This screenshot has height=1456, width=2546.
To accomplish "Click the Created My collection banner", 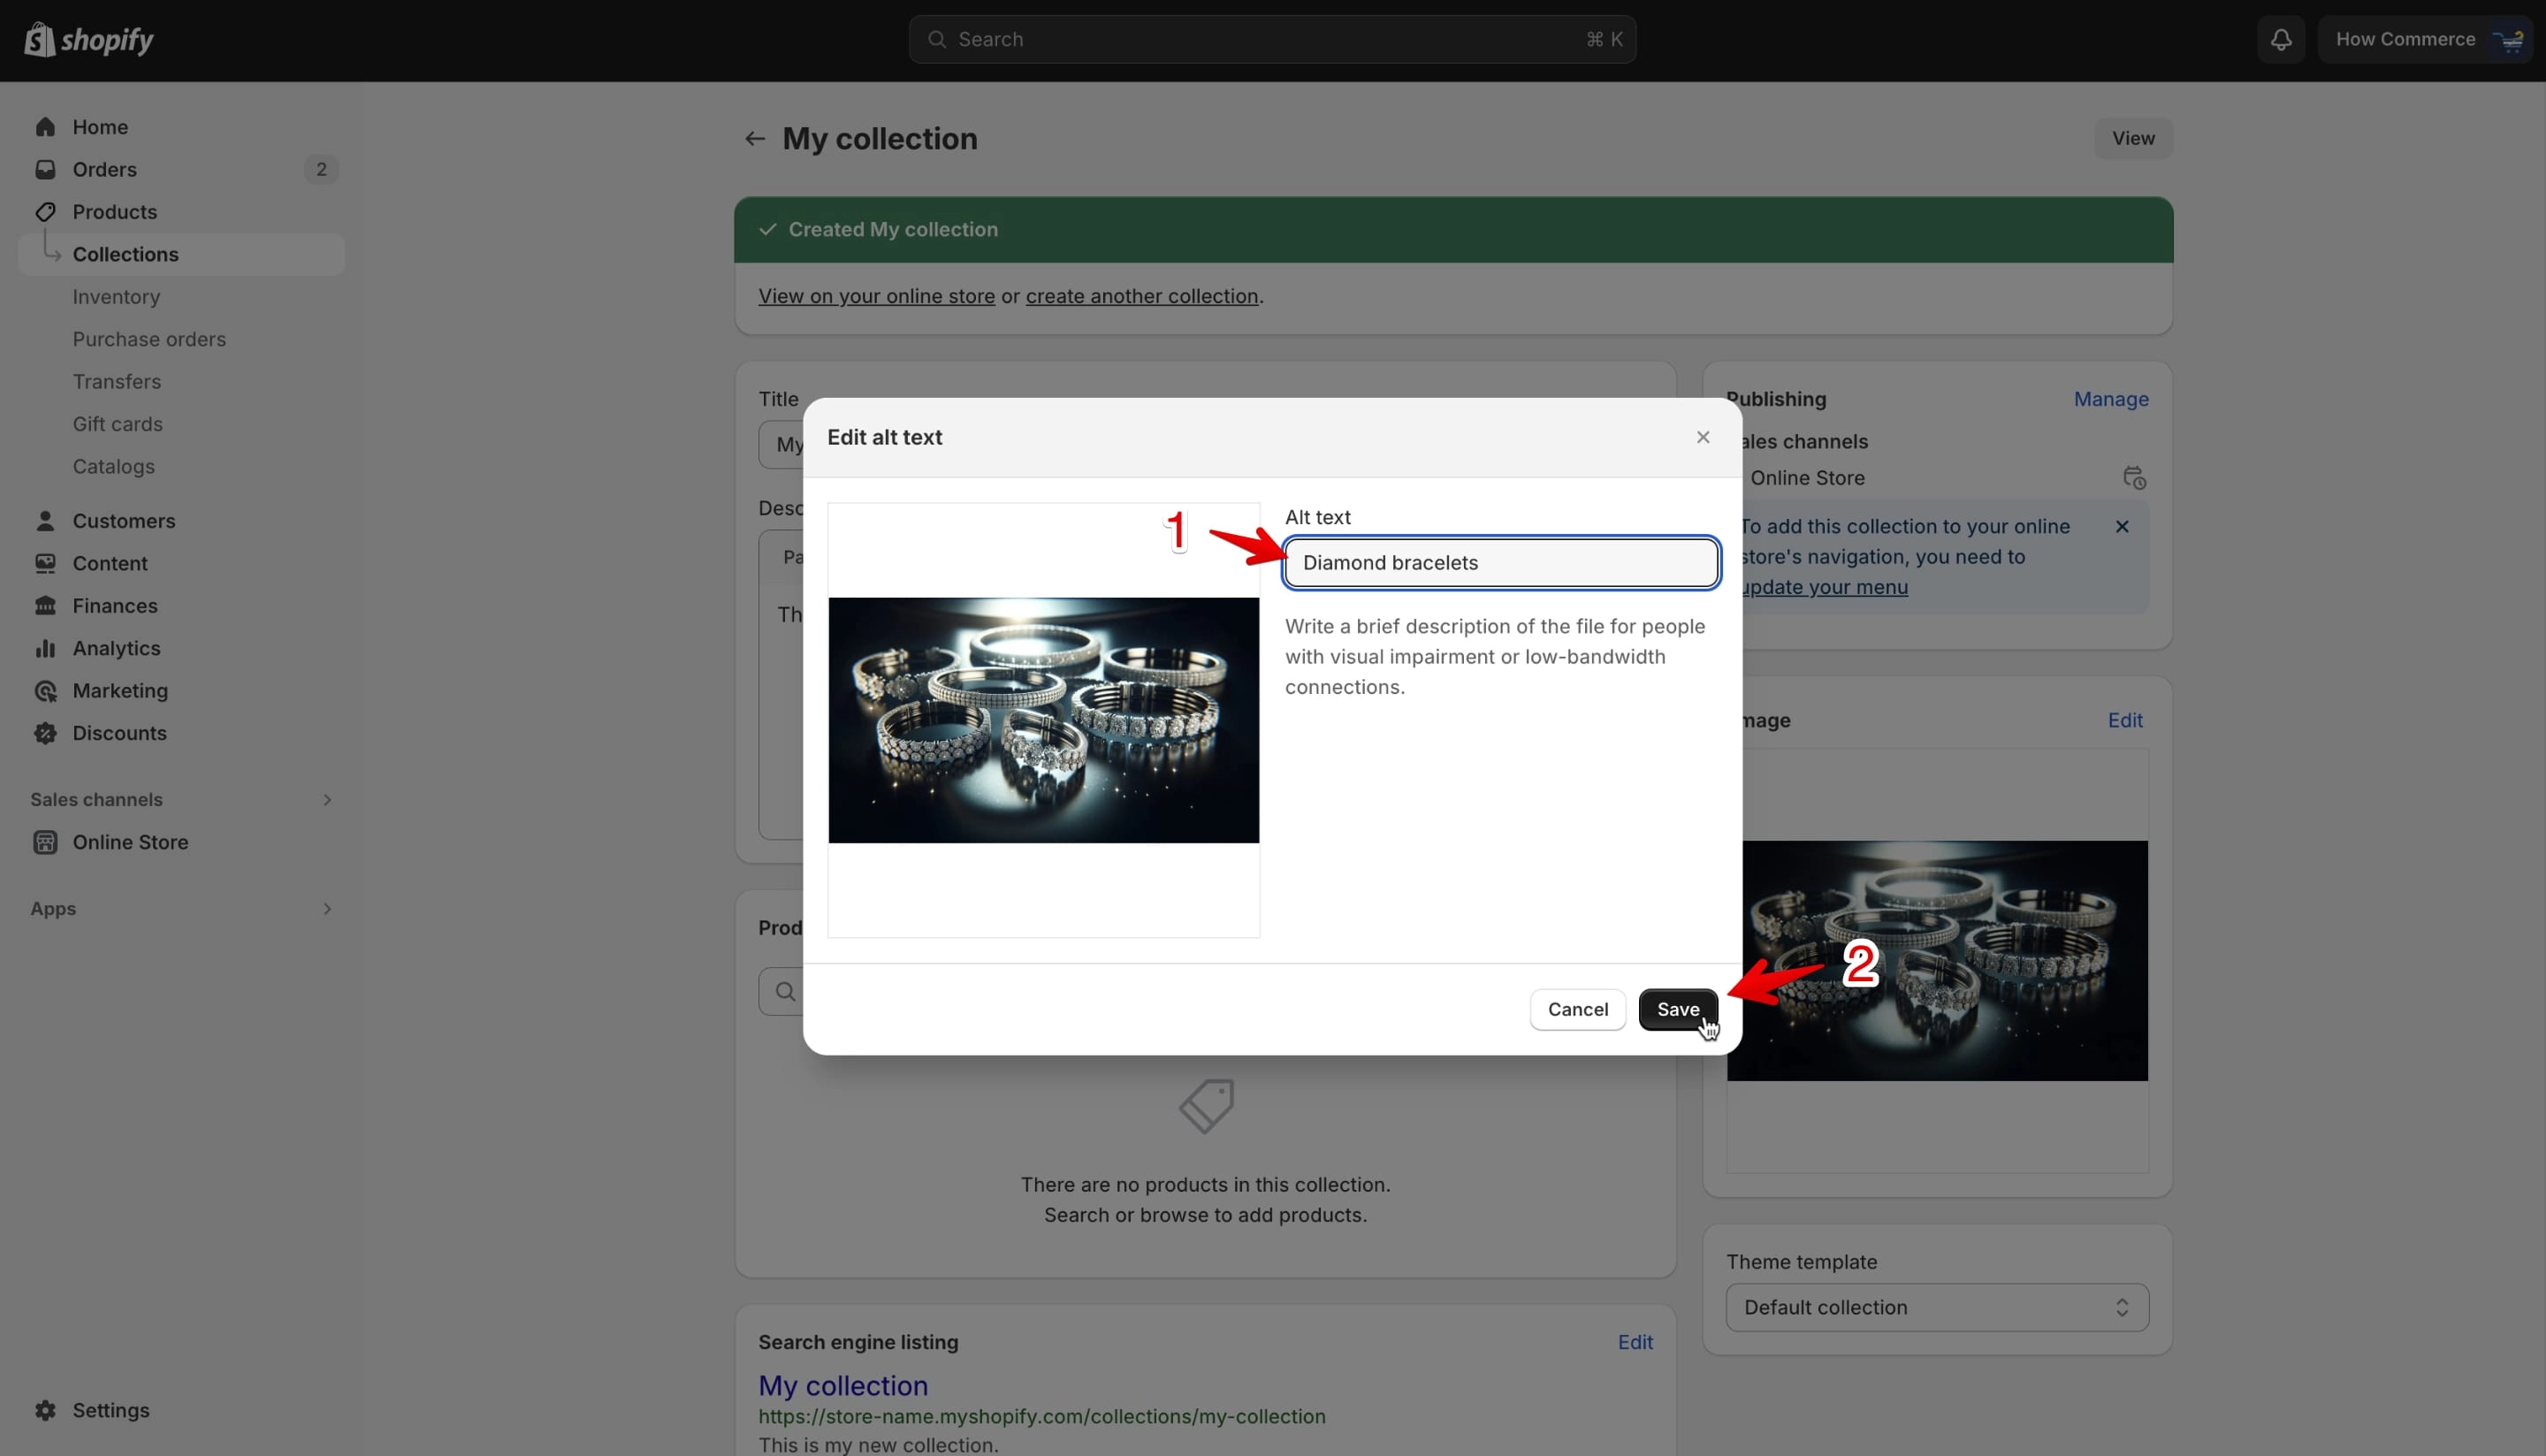I will [x=1453, y=230].
